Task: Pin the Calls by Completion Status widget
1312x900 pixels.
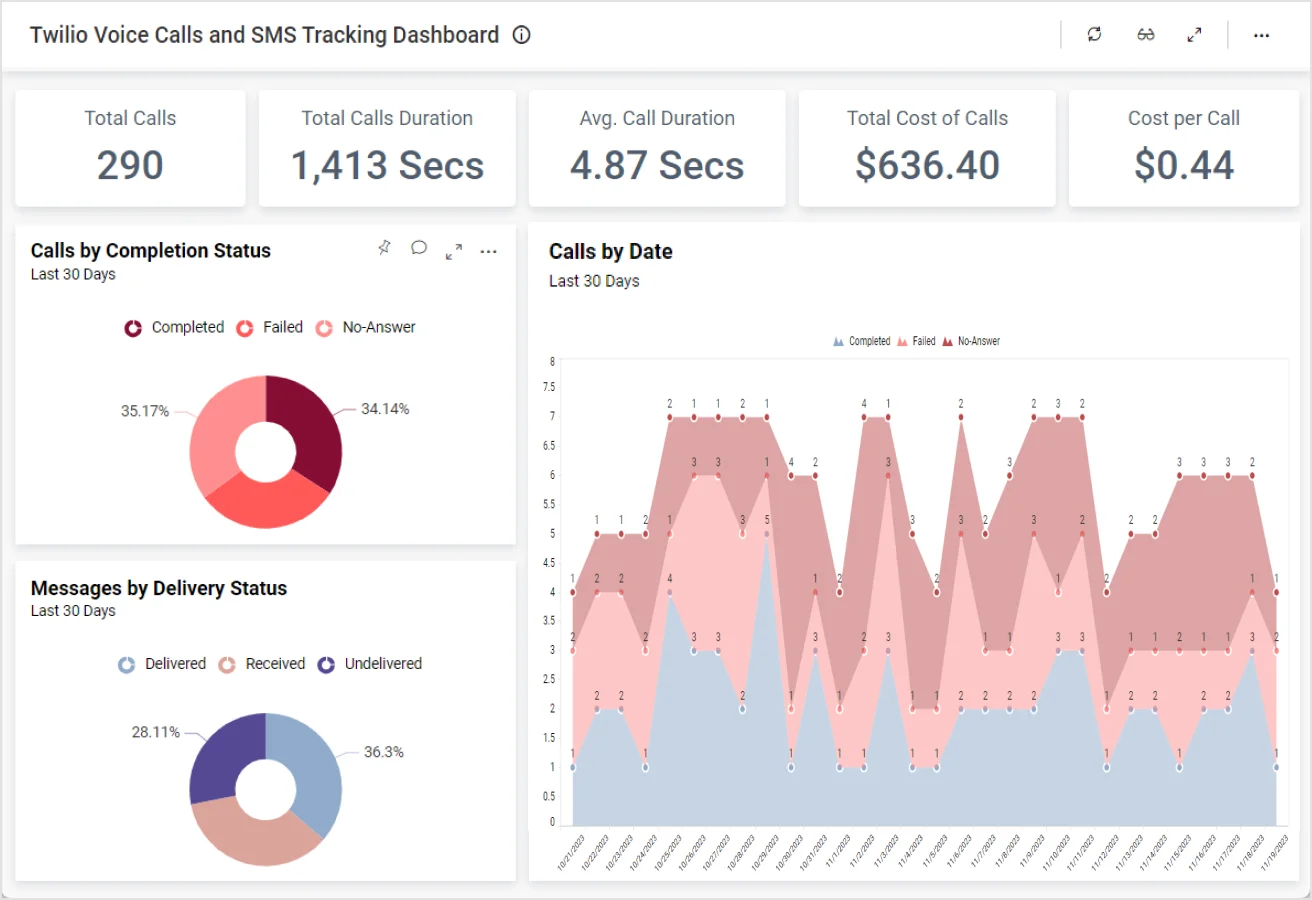Action: [x=384, y=249]
